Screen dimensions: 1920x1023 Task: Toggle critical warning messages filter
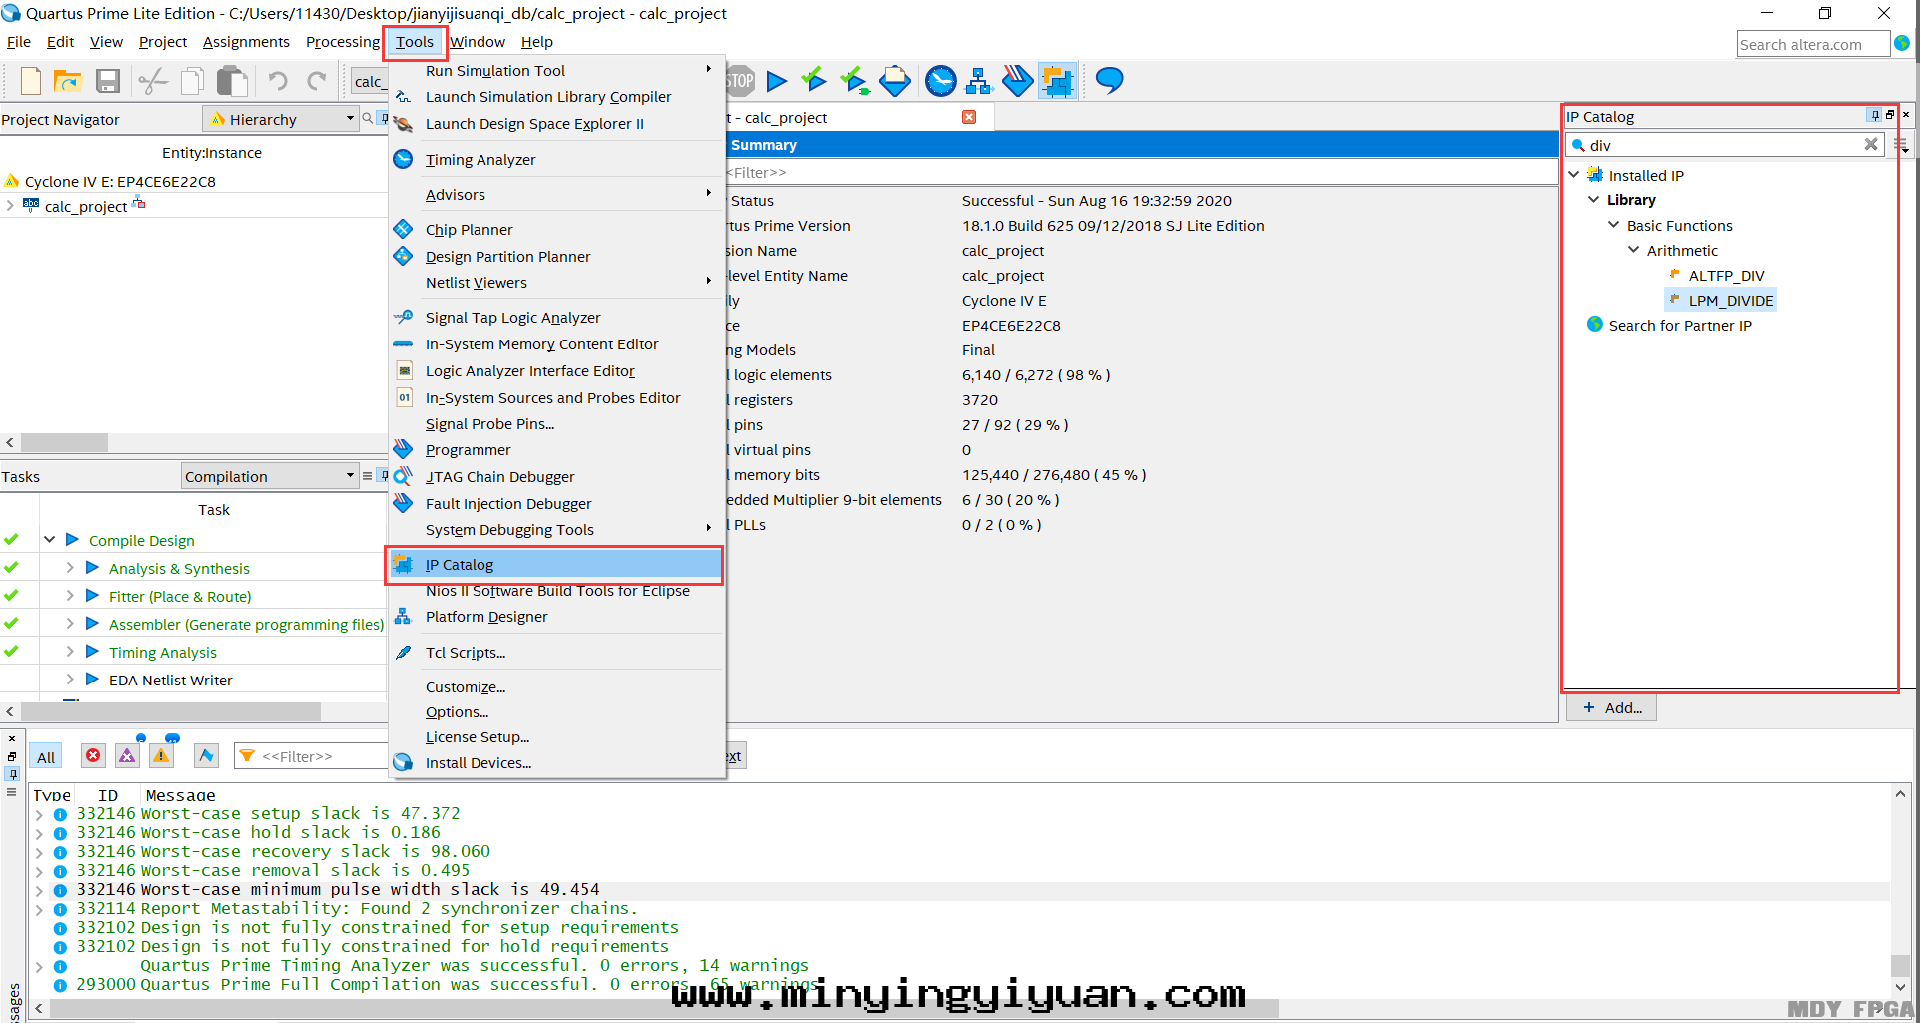click(x=127, y=756)
